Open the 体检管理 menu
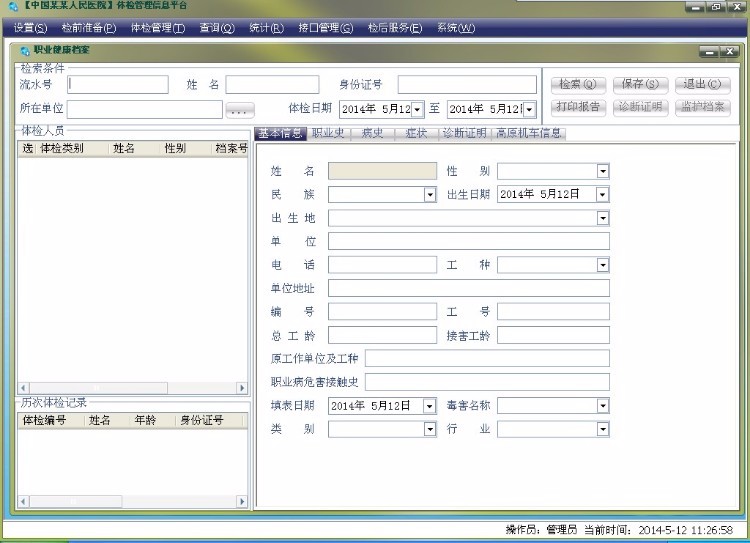Viewport: 750px width, 543px height. point(157,28)
